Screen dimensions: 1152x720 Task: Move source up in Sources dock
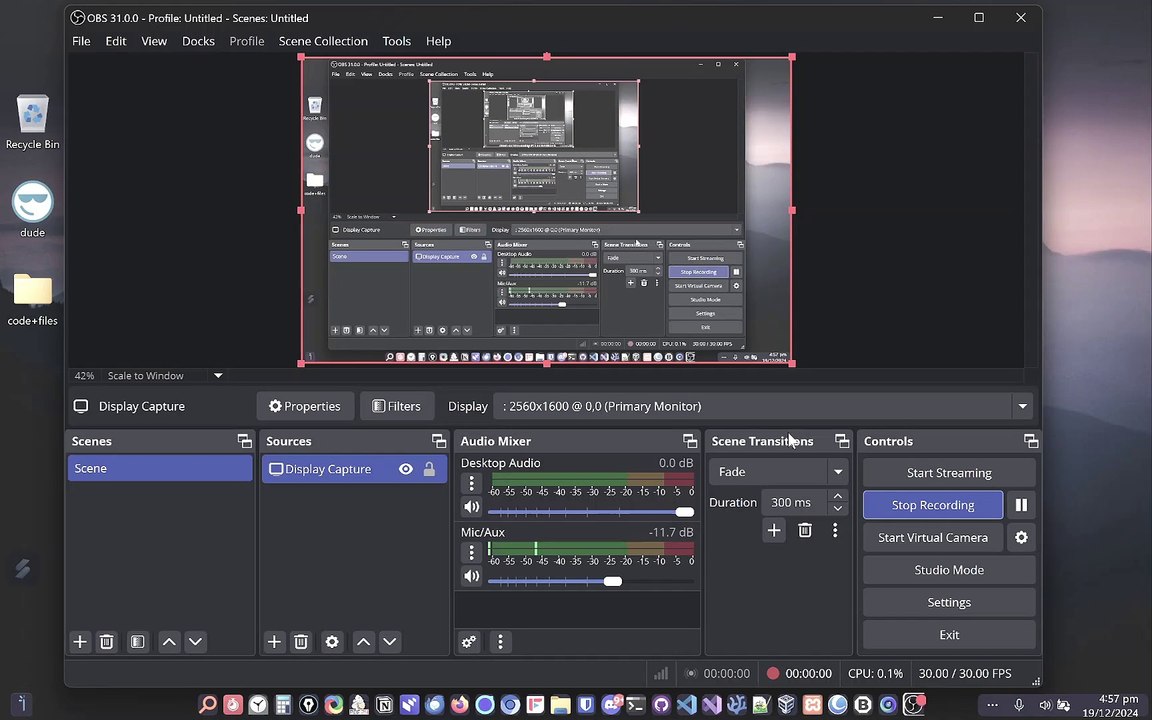click(363, 641)
